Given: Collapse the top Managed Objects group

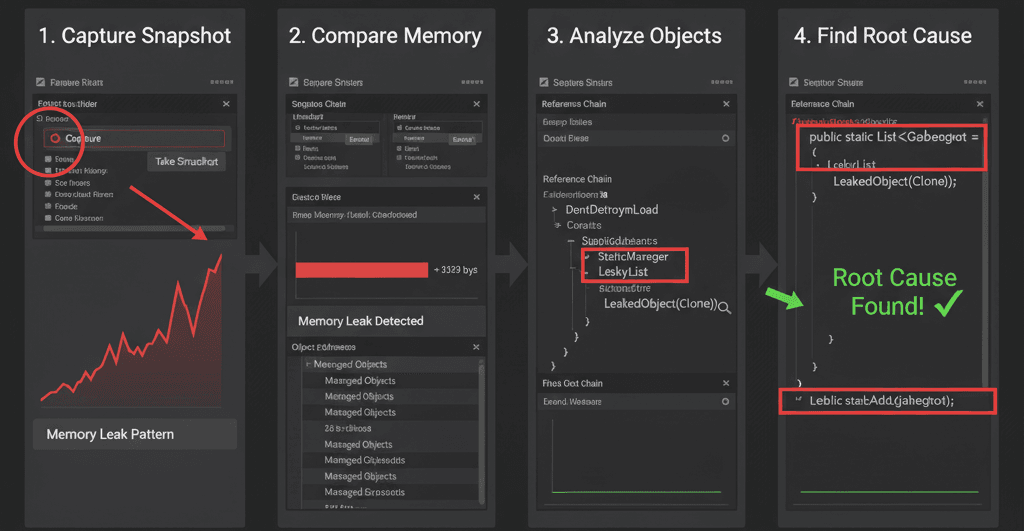Looking at the screenshot, I should pyautogui.click(x=308, y=364).
